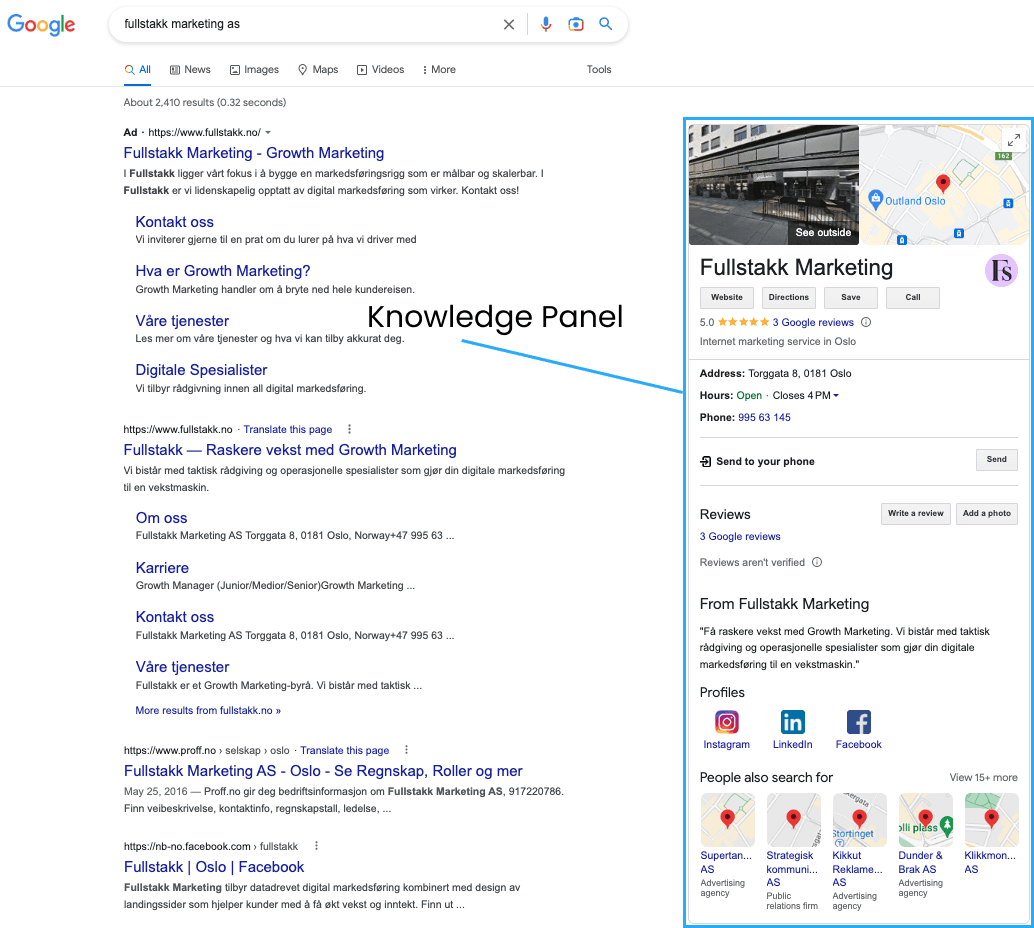
Task: Click the Website button in the knowledge panel
Action: 727,297
